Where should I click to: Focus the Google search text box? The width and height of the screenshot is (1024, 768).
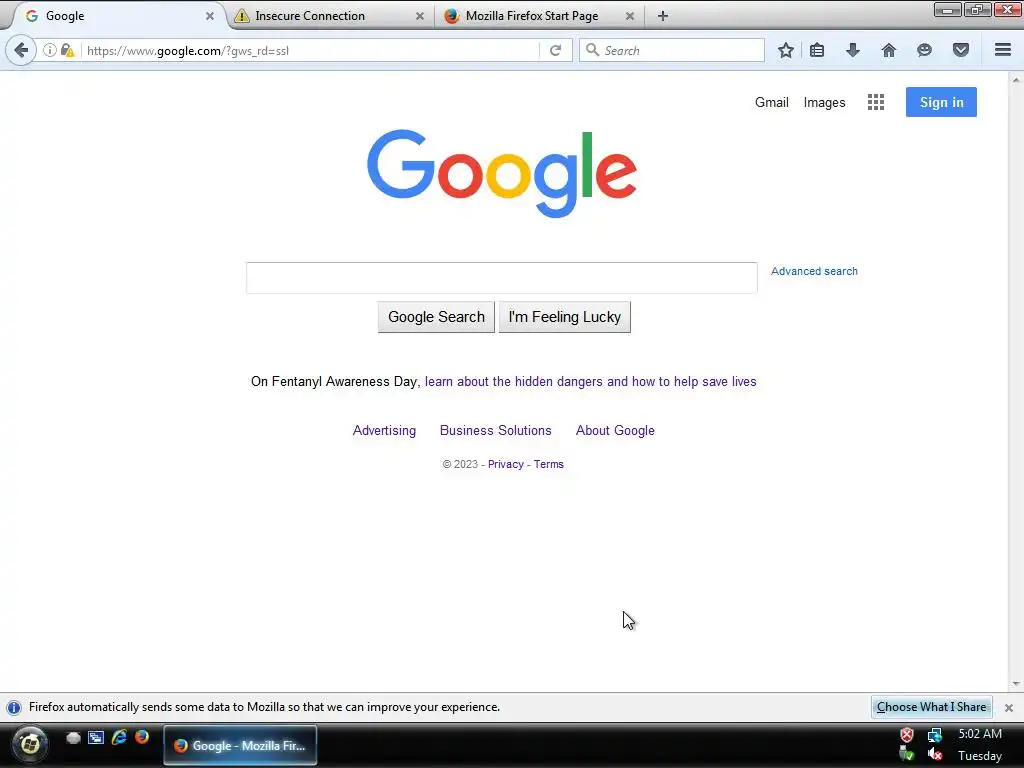click(x=502, y=278)
